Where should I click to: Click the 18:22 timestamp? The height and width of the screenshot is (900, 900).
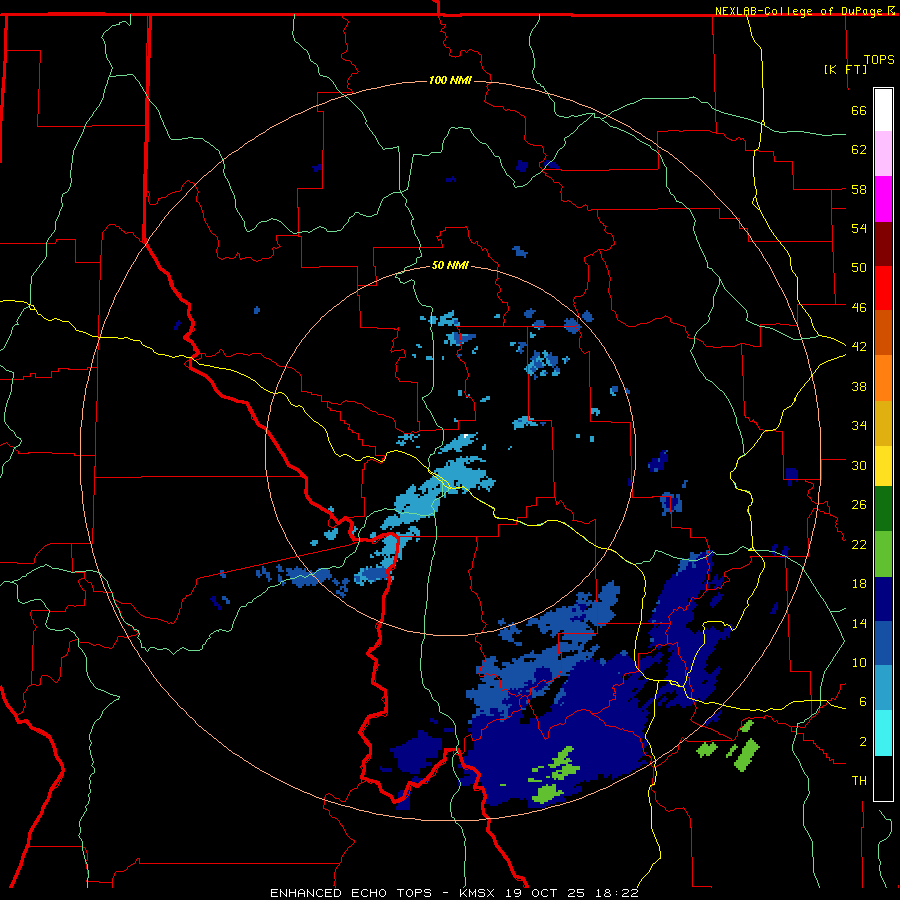(x=616, y=893)
